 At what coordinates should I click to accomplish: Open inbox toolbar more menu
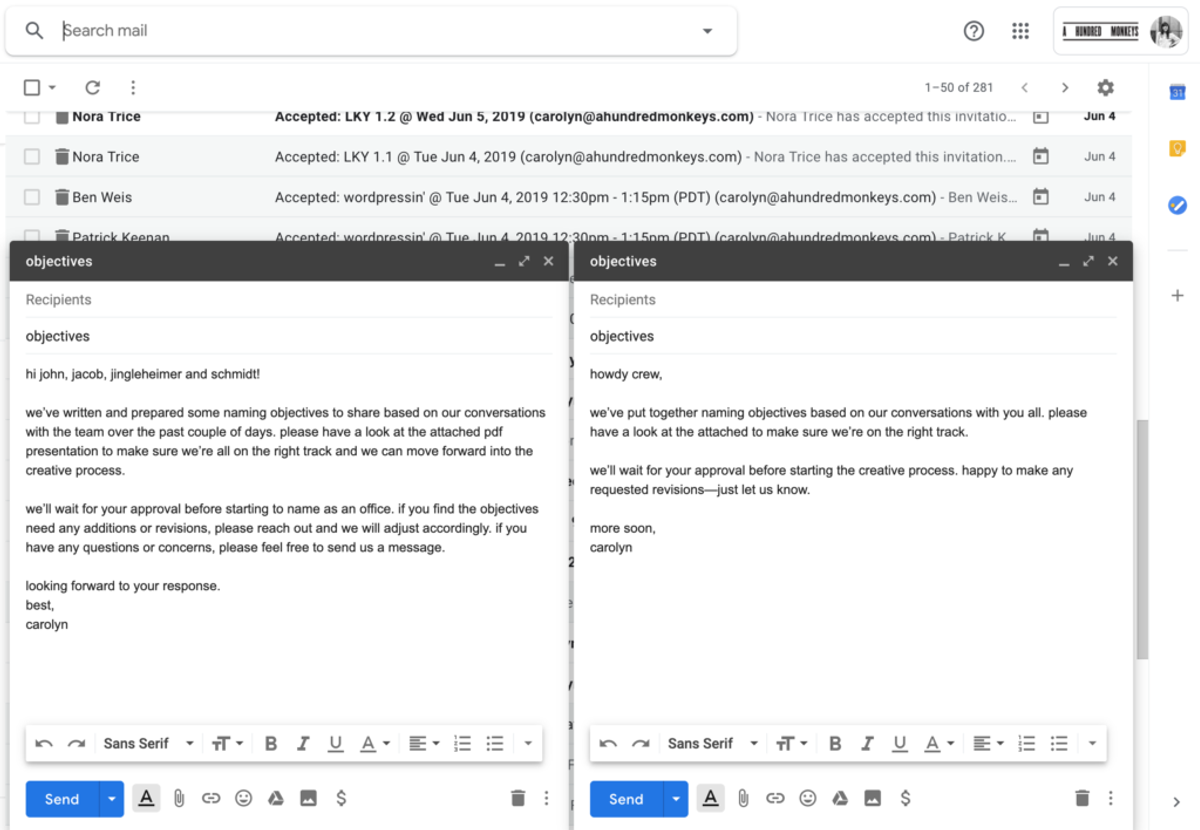click(x=132, y=88)
